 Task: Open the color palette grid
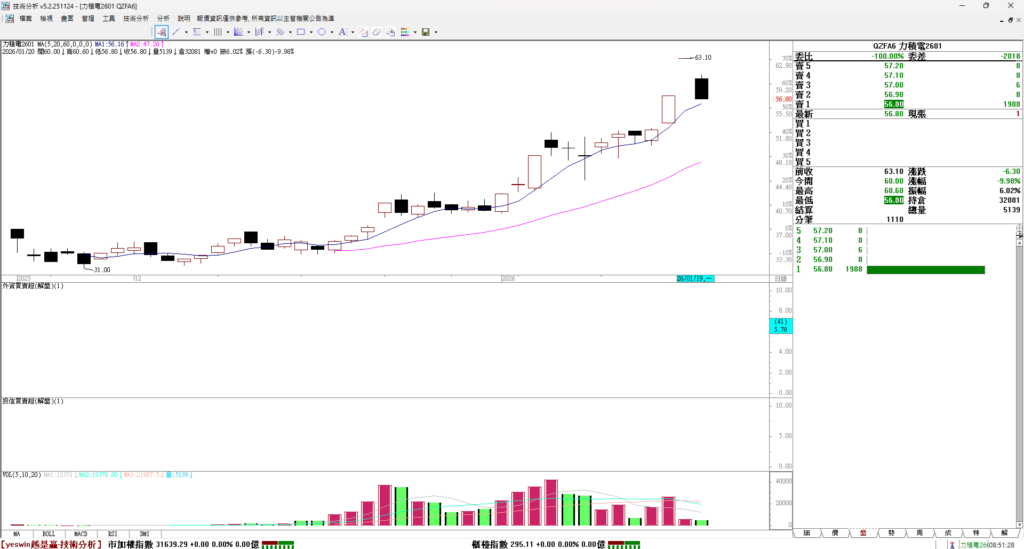tap(404, 32)
